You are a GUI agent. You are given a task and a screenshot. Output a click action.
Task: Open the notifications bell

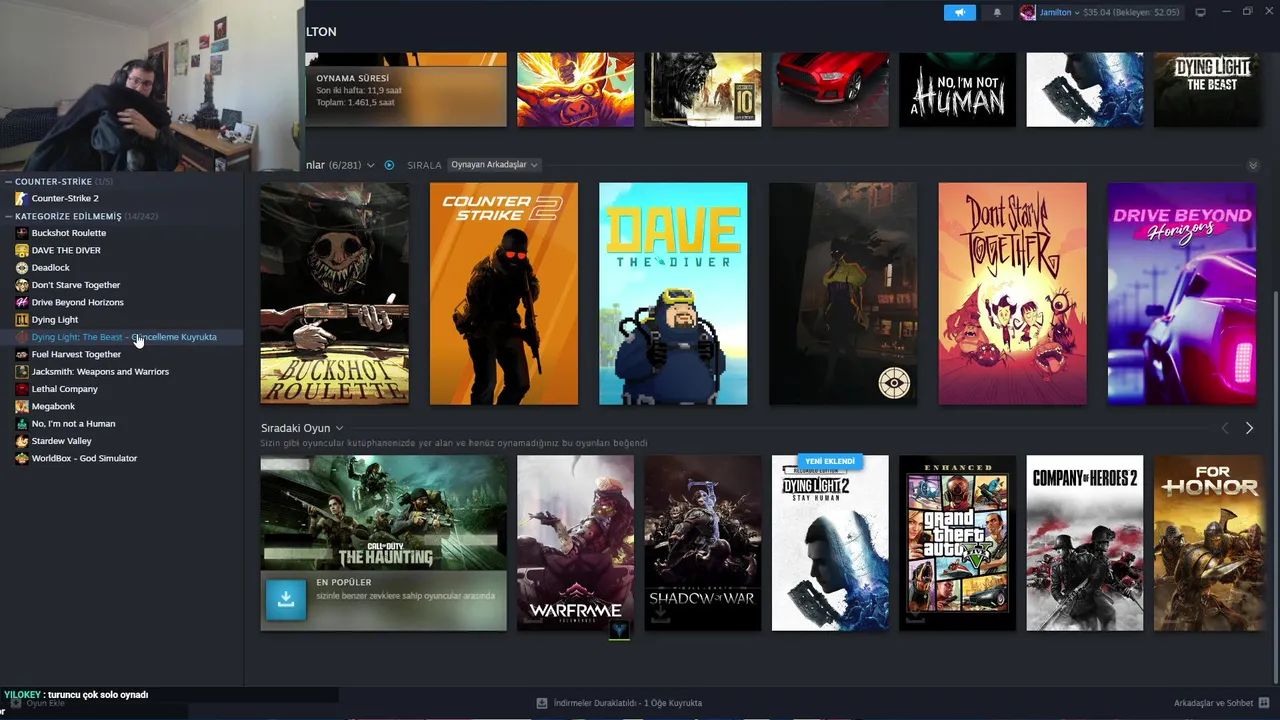[x=997, y=12]
